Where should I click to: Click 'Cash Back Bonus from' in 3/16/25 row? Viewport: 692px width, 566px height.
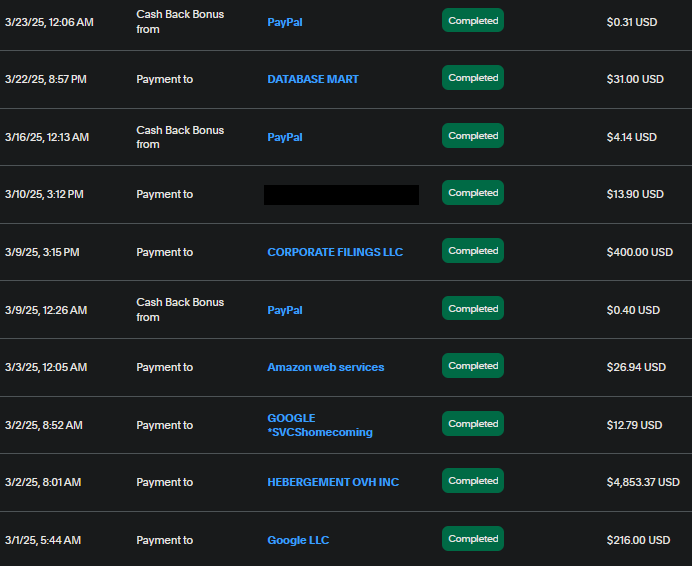[x=180, y=137]
